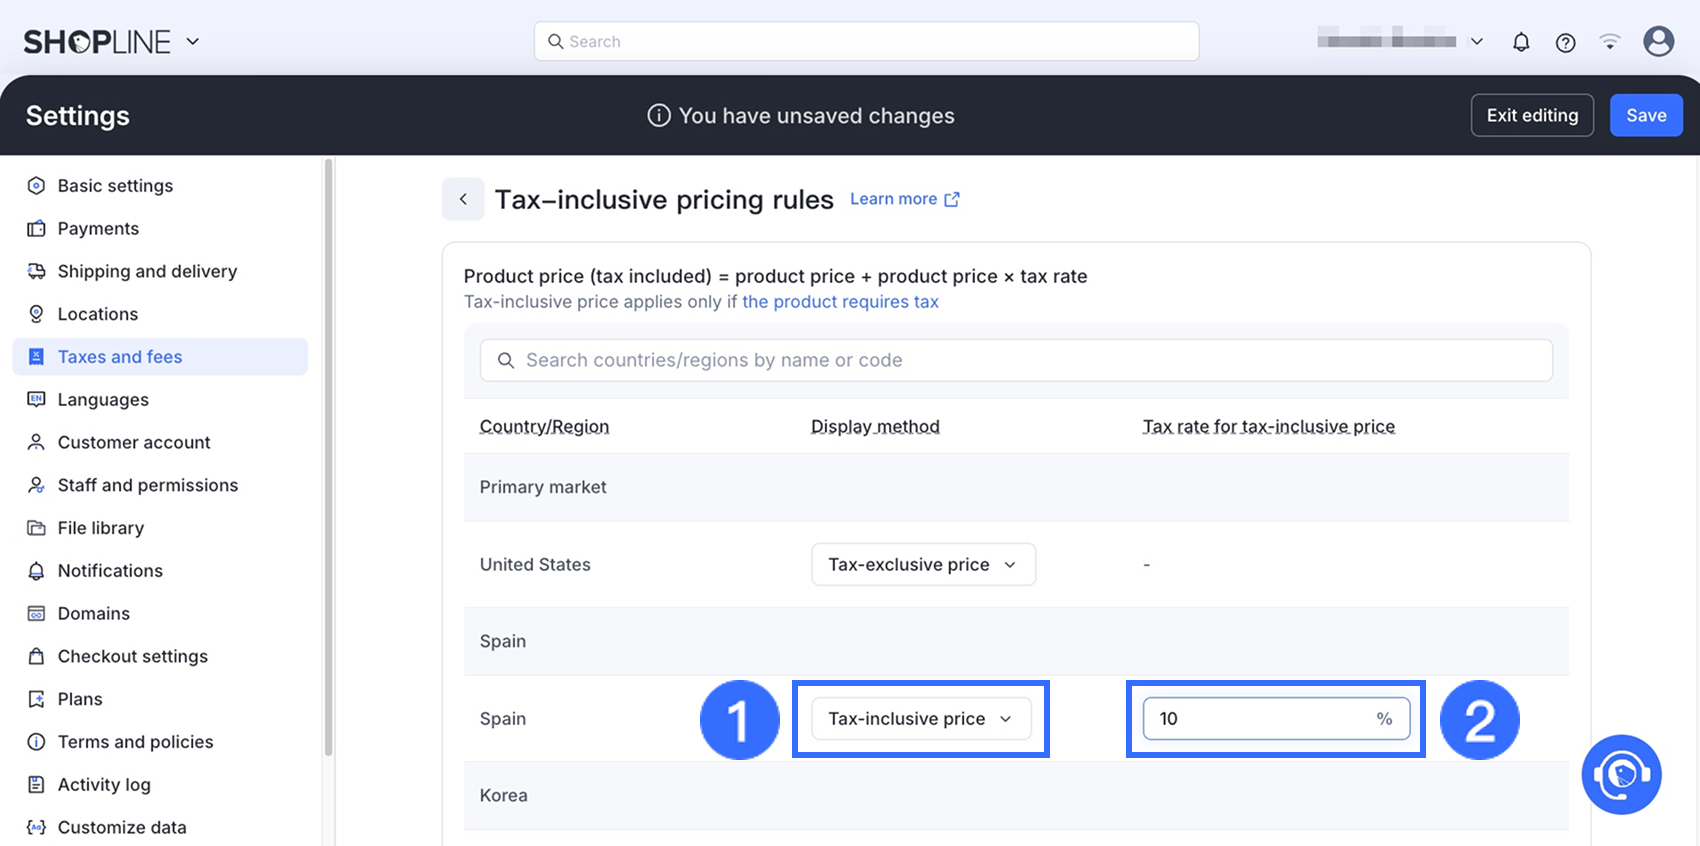Screen dimensions: 1700x846
Task: Click the Domains icon in the sidebar
Action: 36,613
